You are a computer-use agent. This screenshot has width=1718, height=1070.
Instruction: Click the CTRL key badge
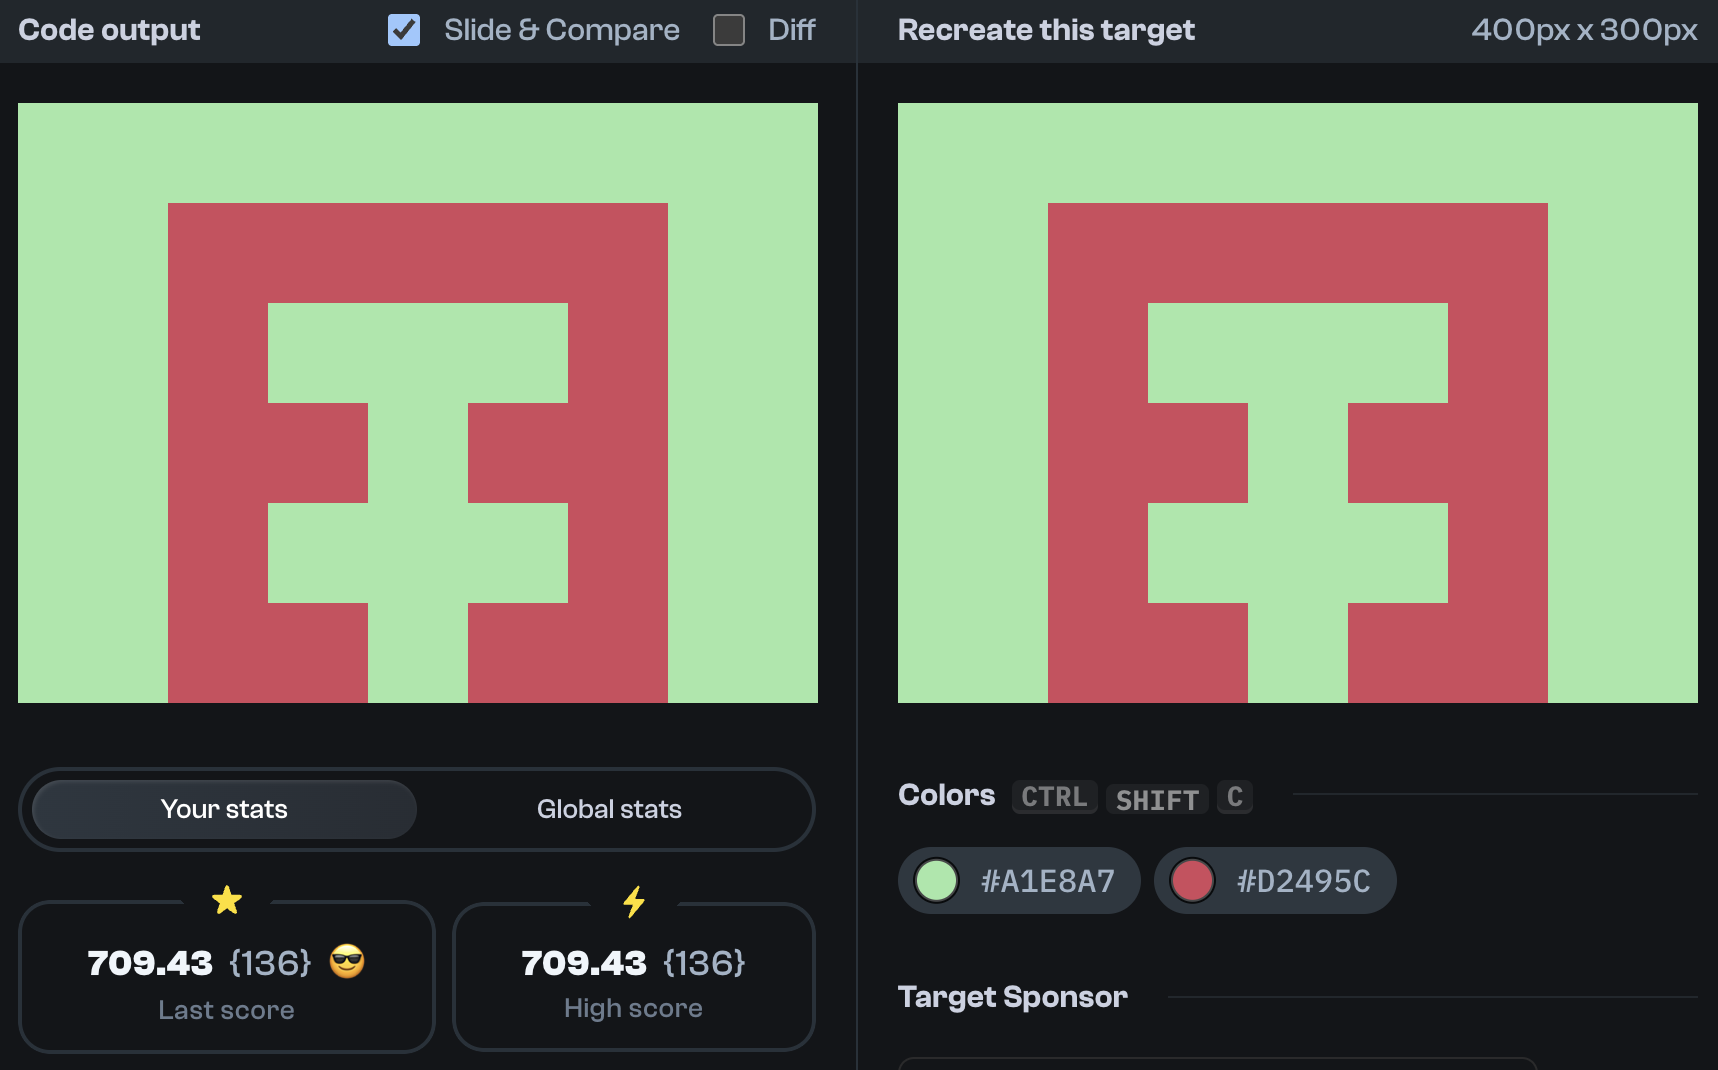click(x=1053, y=797)
